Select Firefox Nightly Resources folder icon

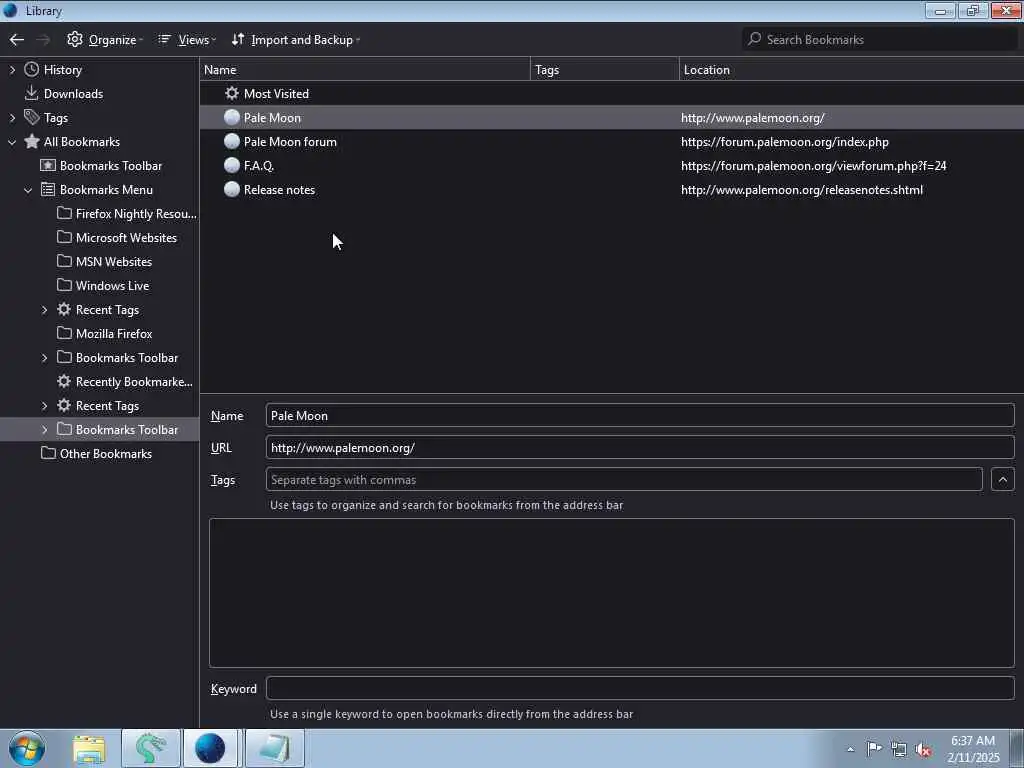click(64, 214)
